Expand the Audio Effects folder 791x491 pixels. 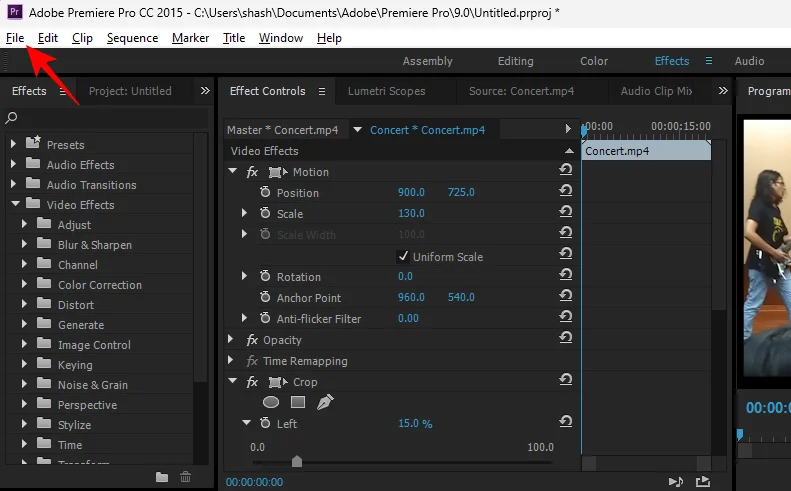coord(14,165)
